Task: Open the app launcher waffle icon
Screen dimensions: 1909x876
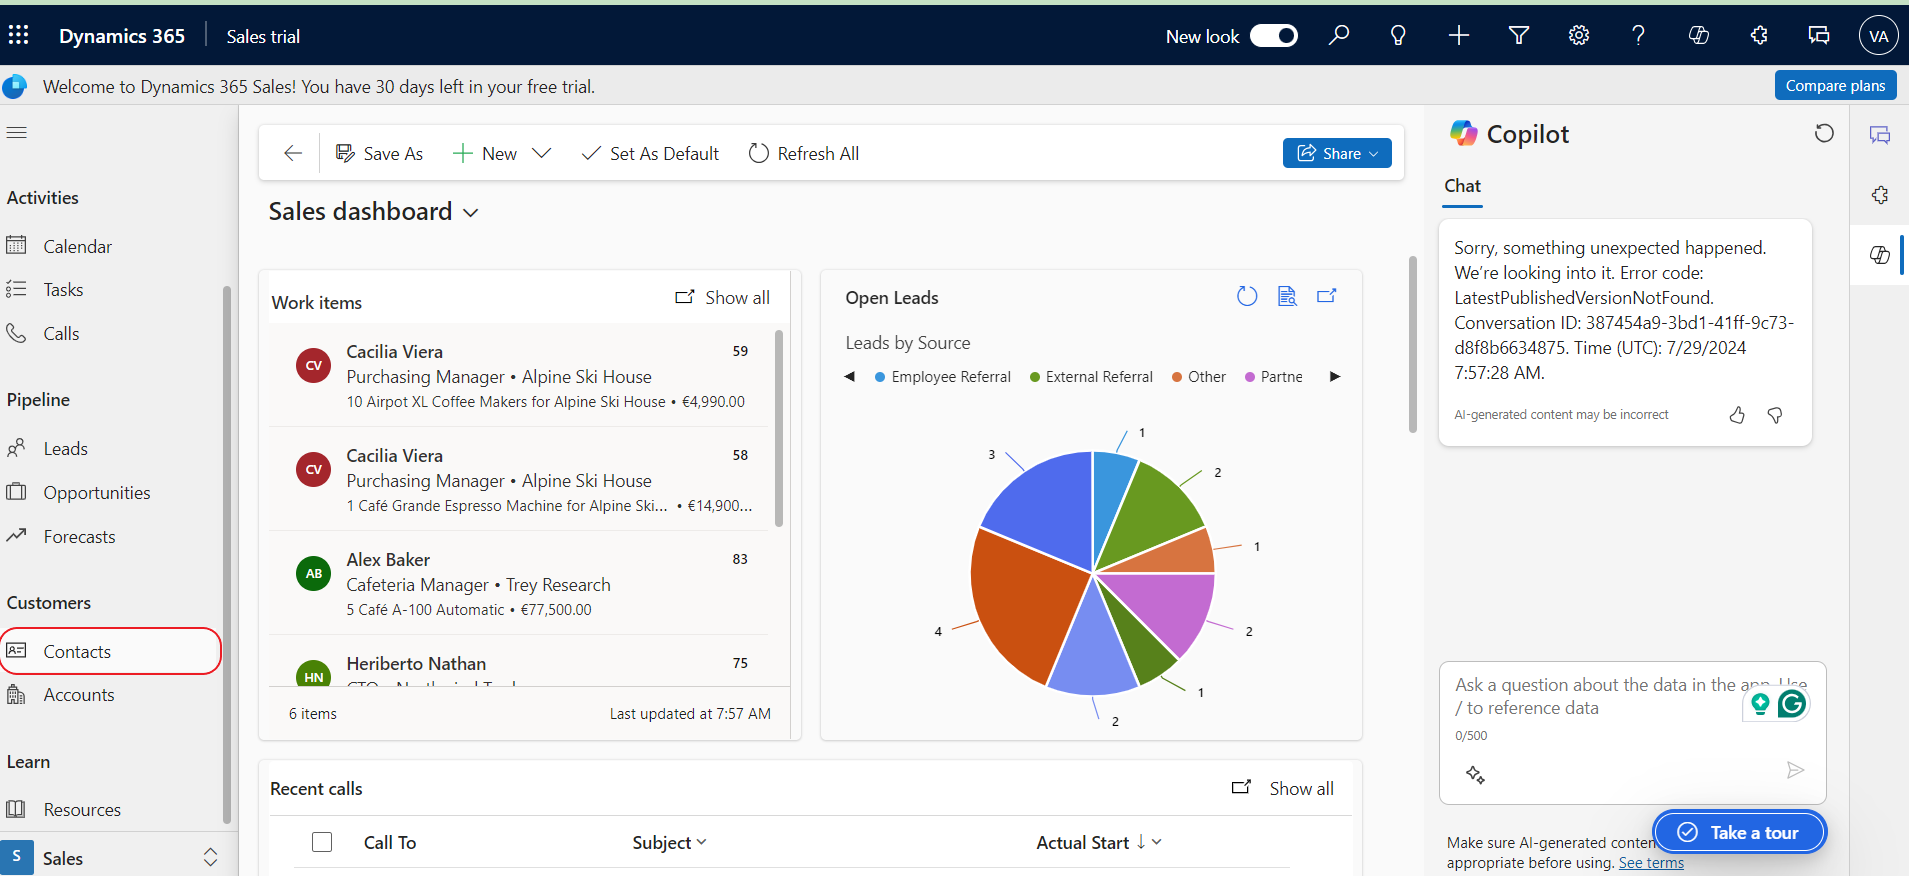Action: tap(18, 36)
